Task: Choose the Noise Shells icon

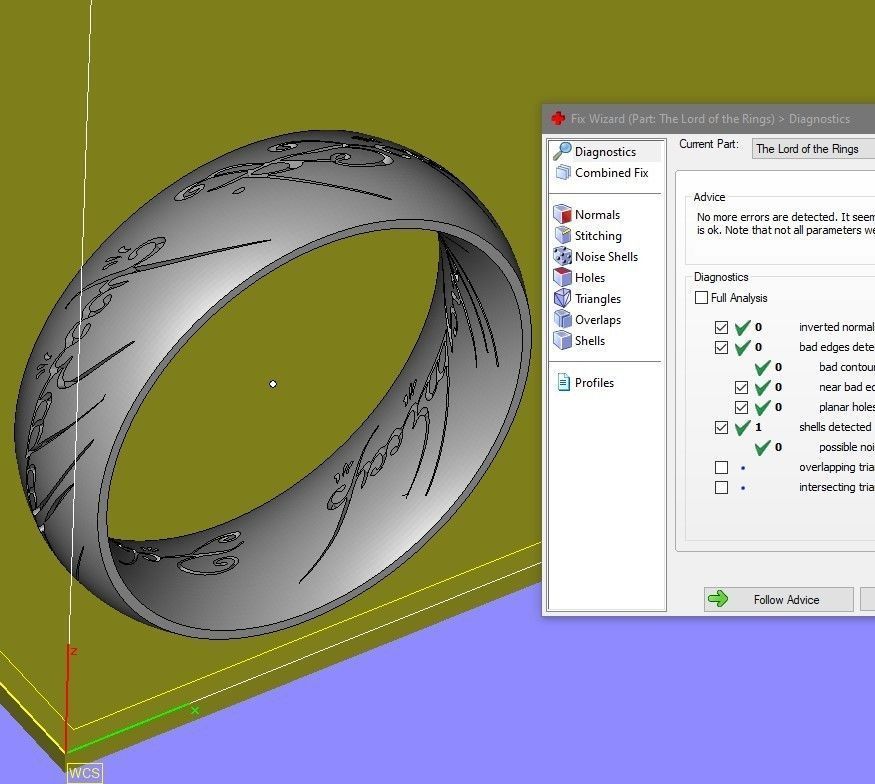Action: [x=562, y=256]
